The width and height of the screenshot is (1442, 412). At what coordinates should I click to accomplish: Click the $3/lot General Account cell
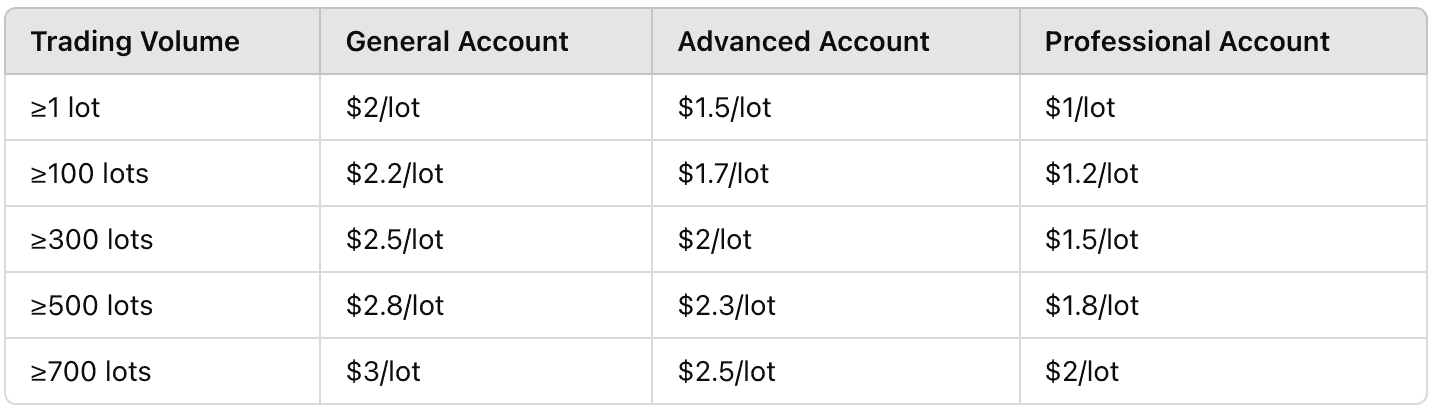(383, 372)
